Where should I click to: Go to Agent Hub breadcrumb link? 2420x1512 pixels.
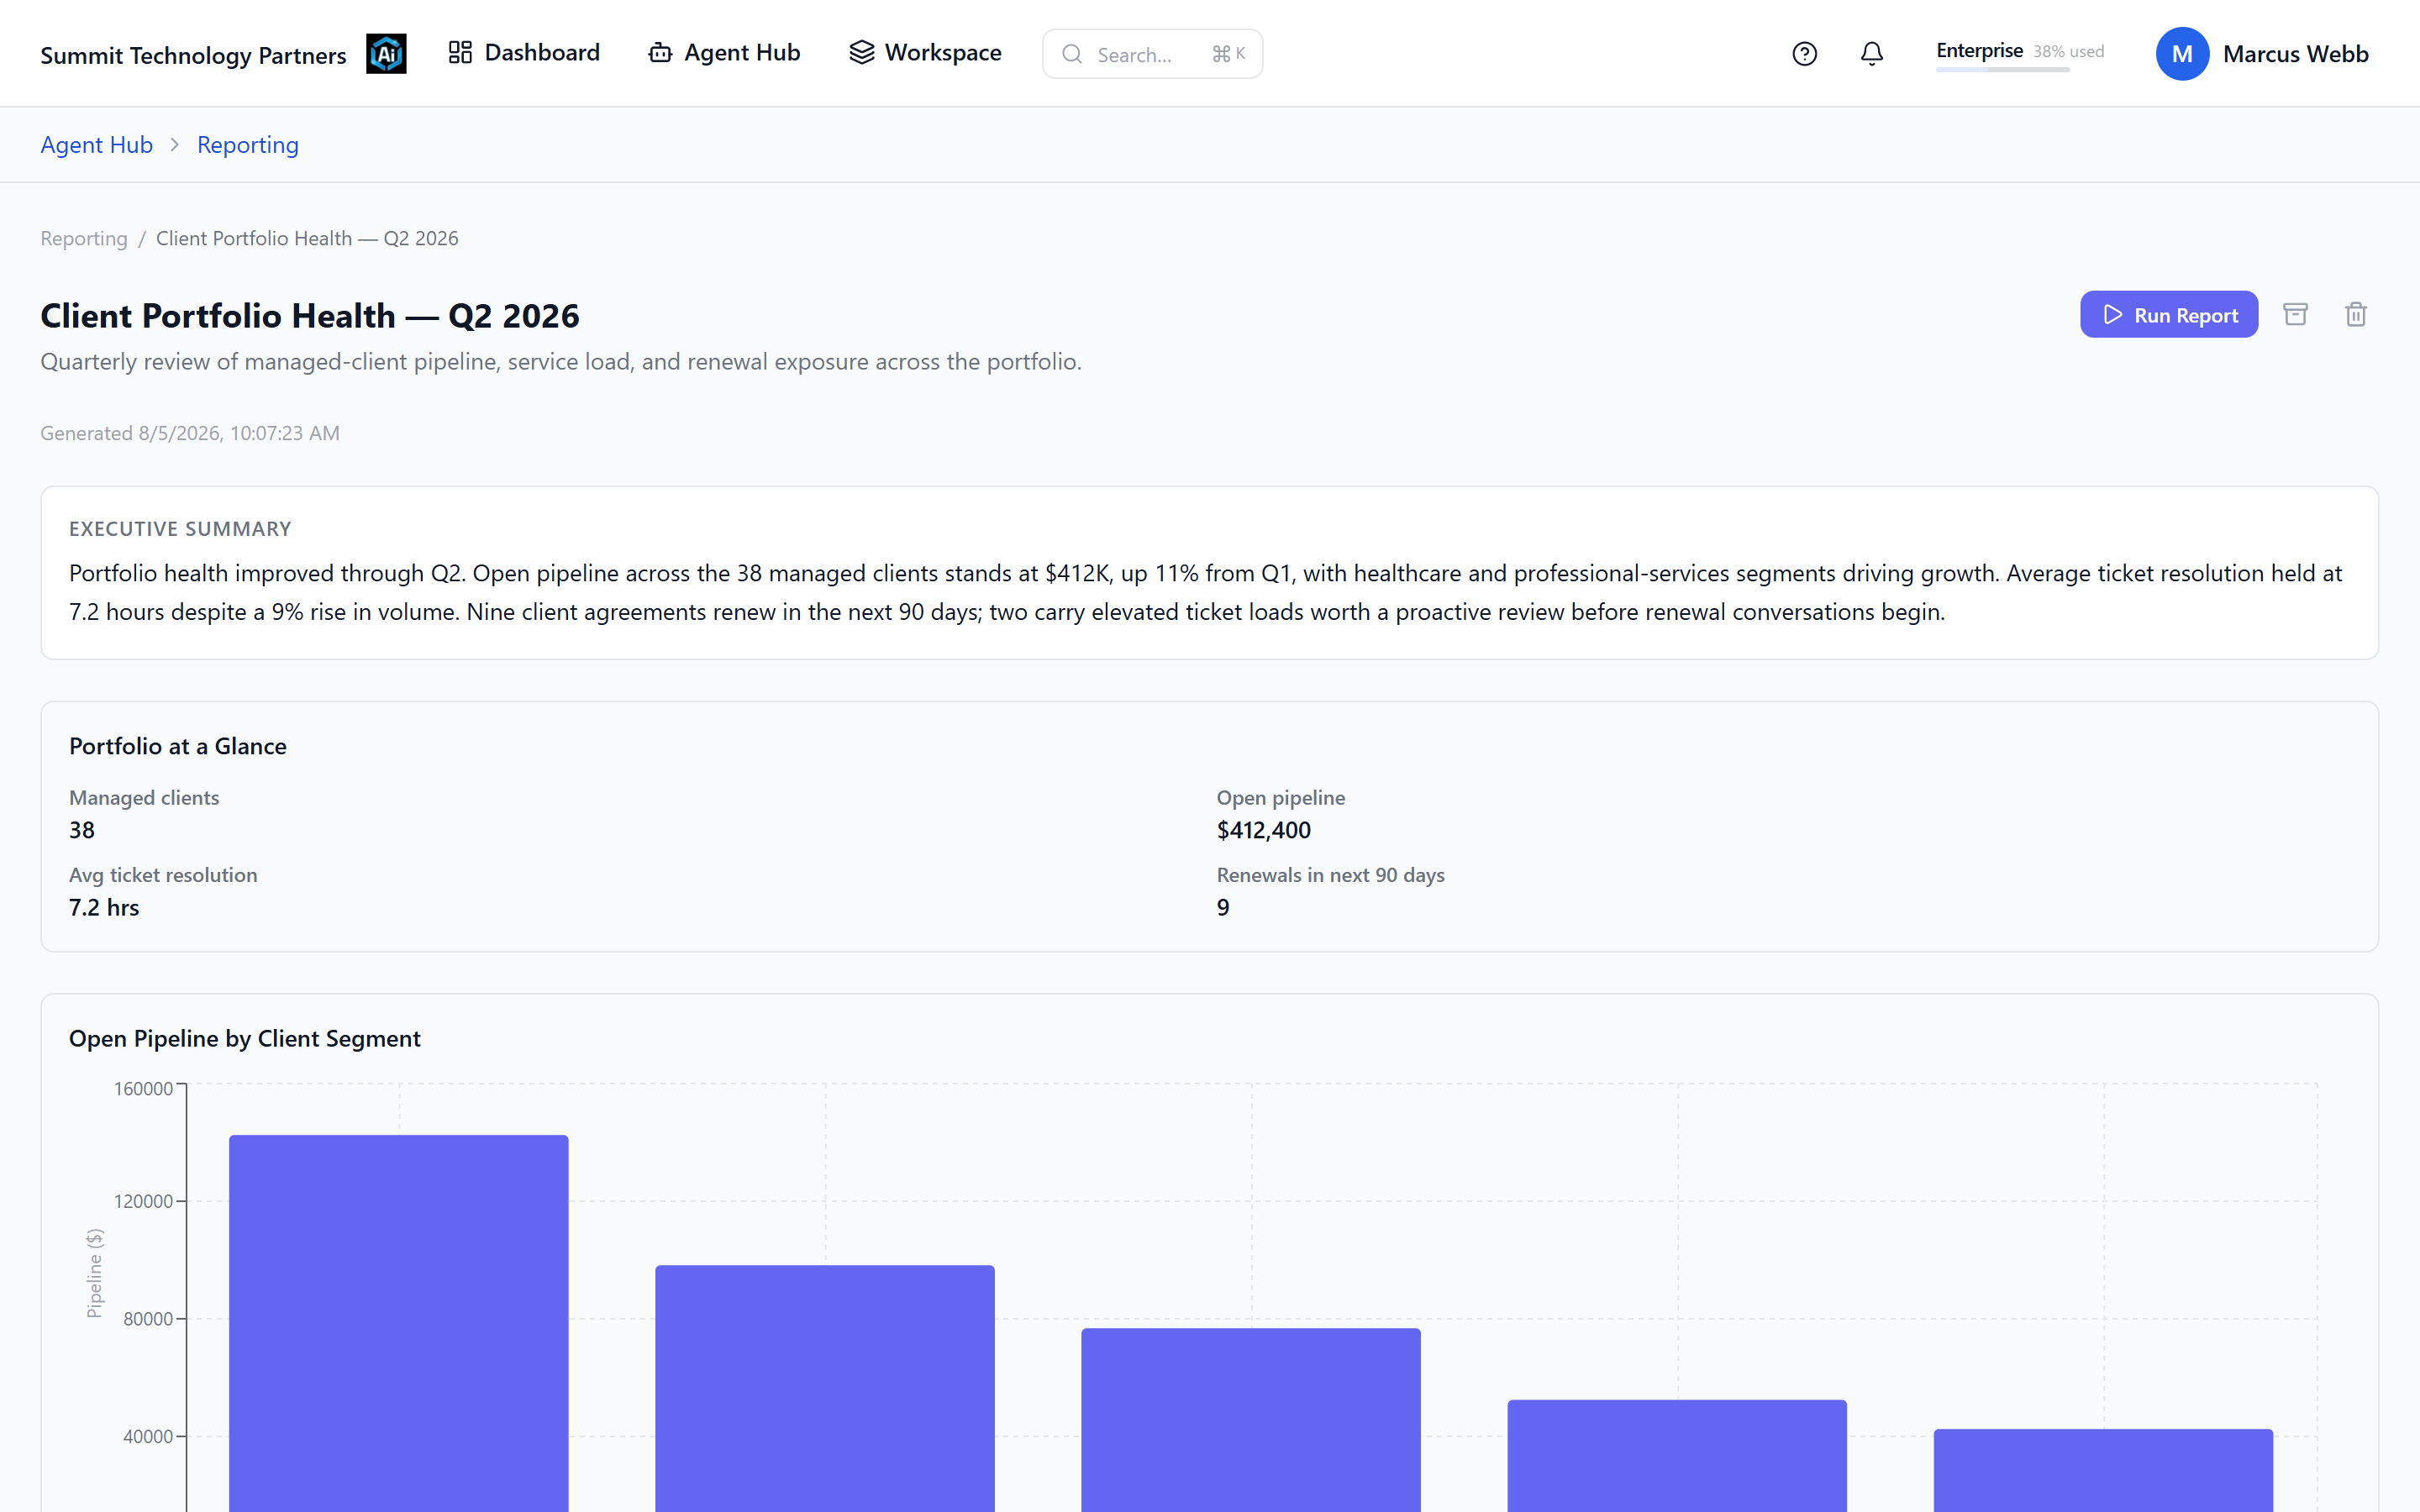pyautogui.click(x=97, y=145)
